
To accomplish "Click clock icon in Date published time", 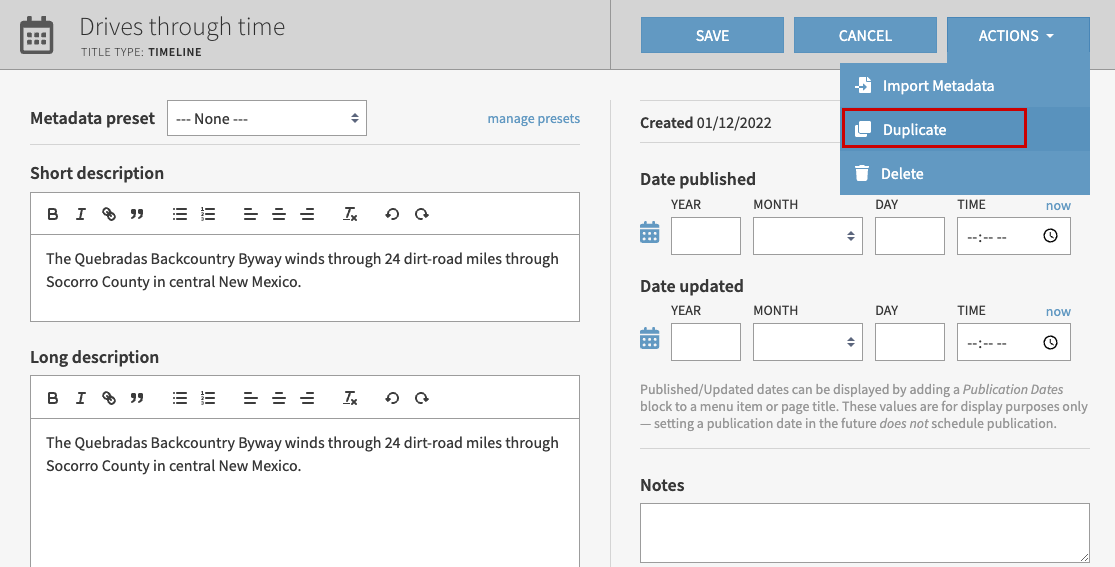I will pos(1050,236).
